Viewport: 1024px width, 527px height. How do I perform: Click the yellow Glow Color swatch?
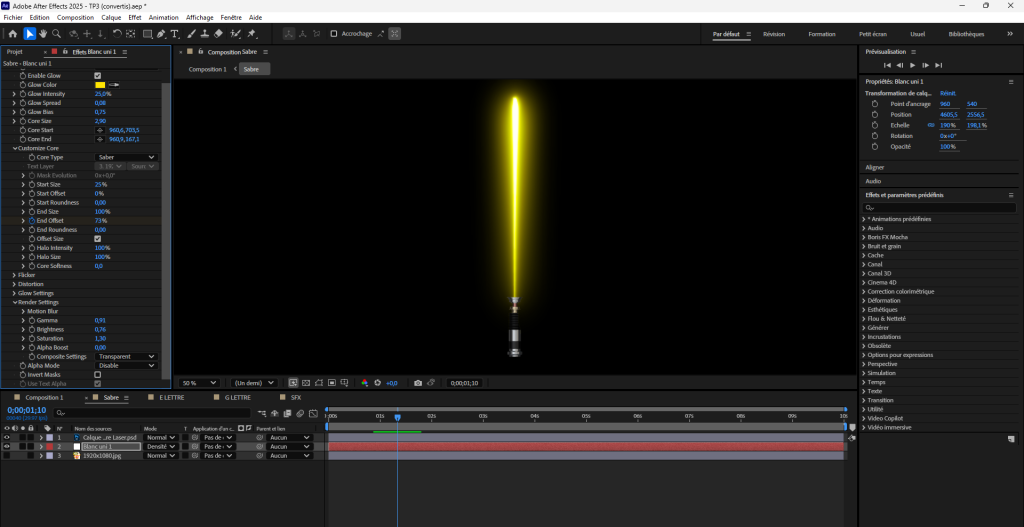100,85
